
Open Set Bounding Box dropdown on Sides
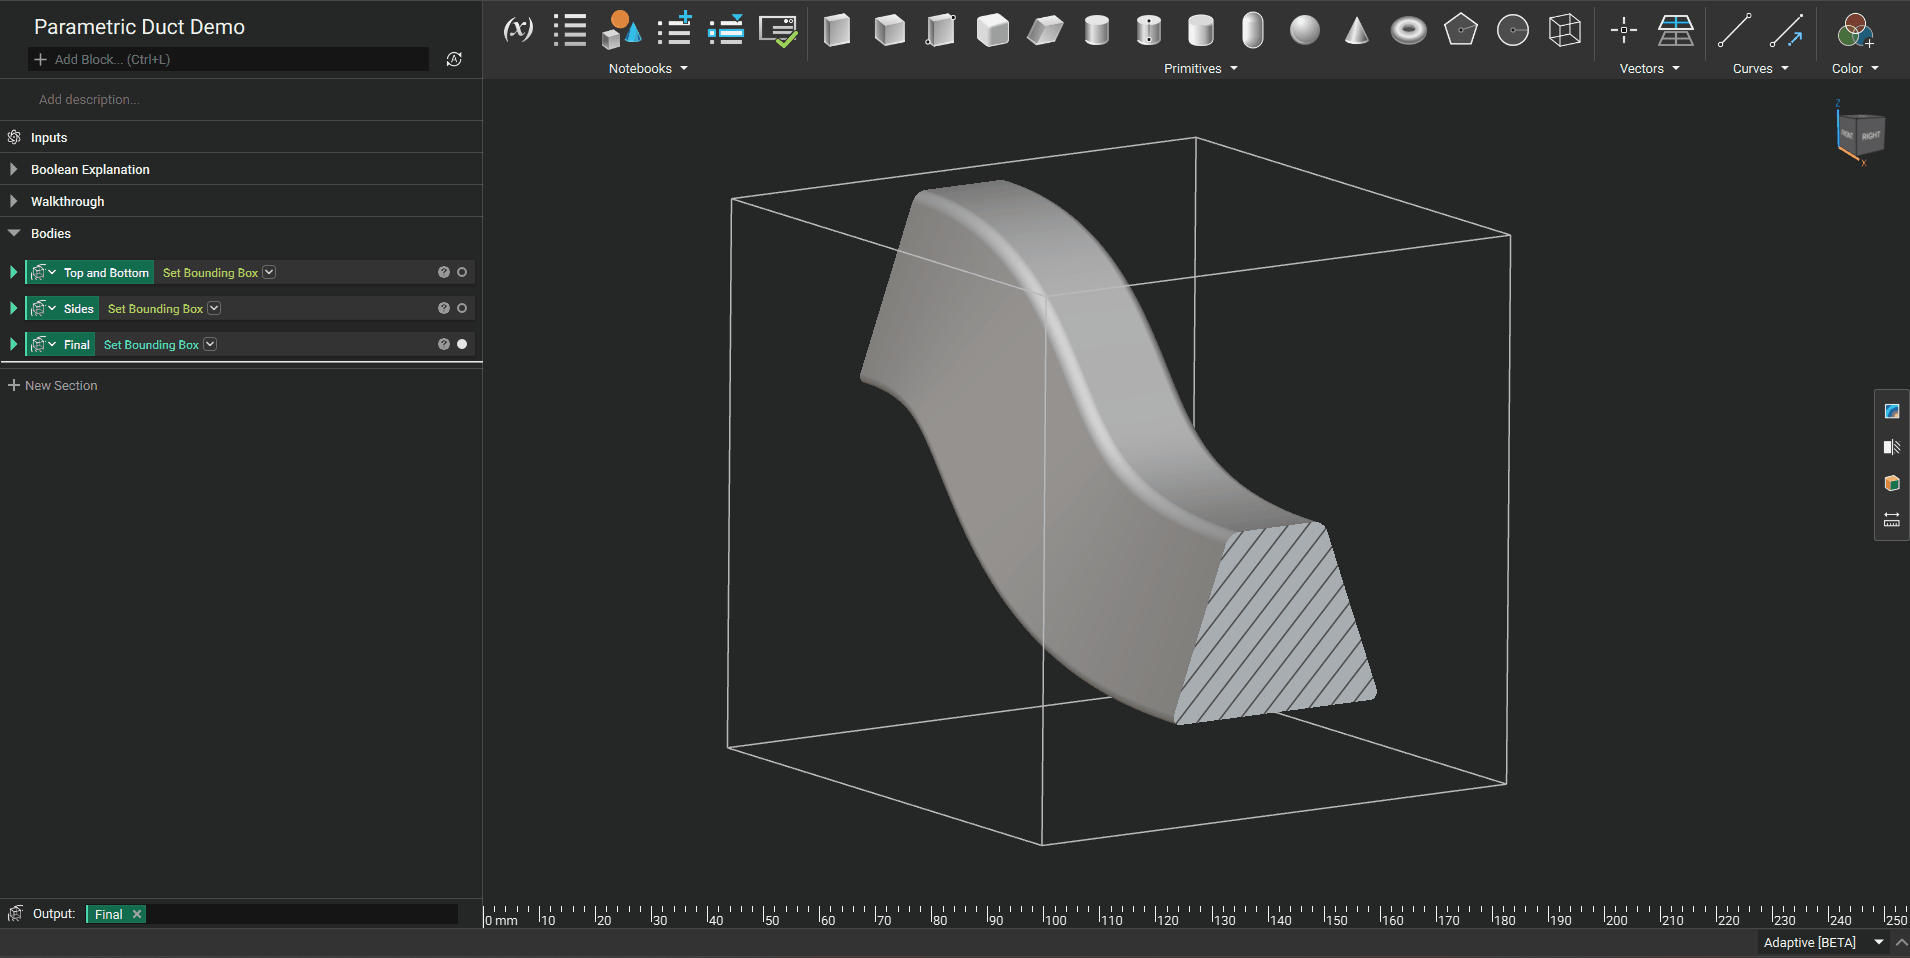[x=214, y=308]
